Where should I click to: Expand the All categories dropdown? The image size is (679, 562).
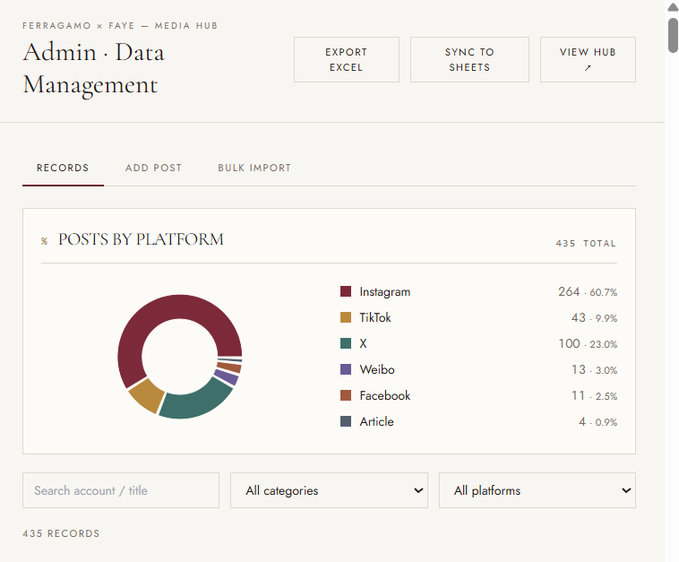(329, 490)
